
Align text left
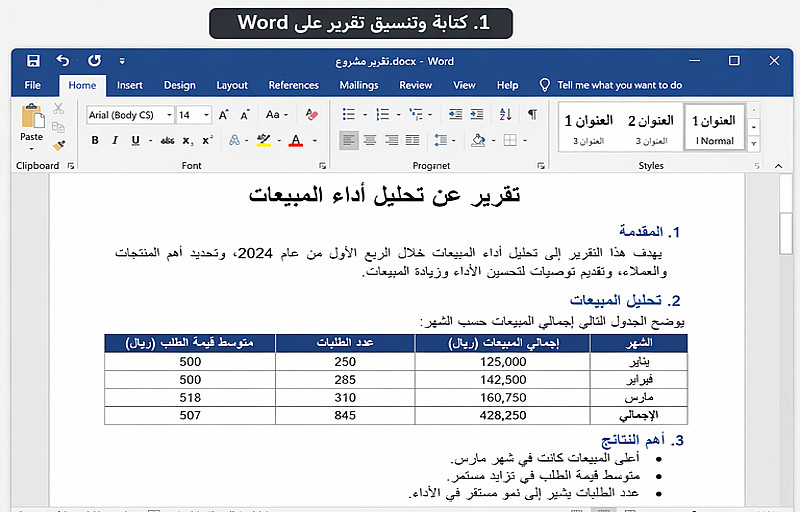tap(349, 140)
